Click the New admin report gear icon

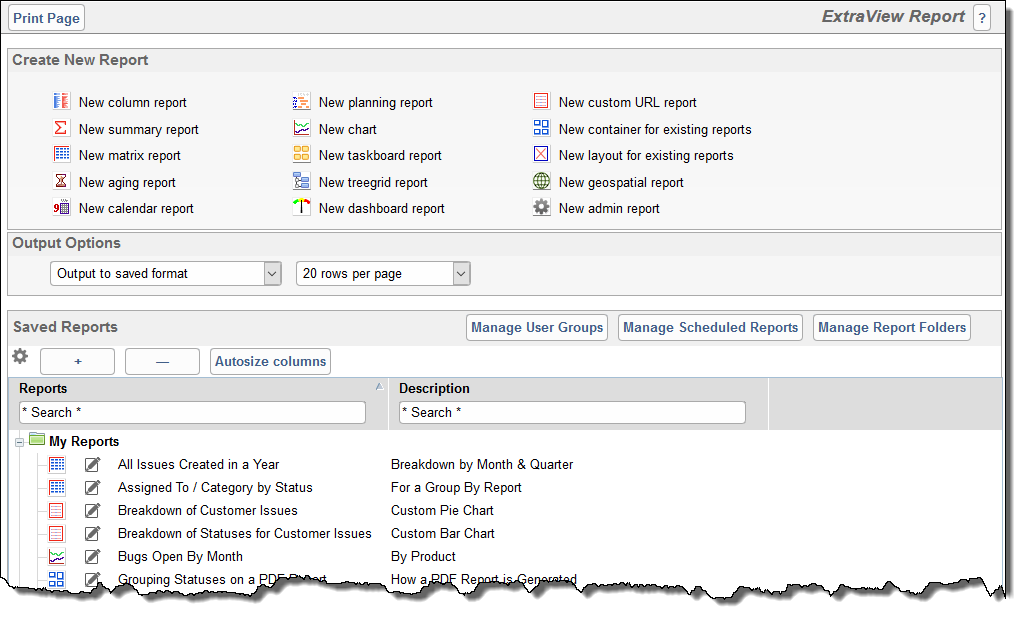[541, 208]
